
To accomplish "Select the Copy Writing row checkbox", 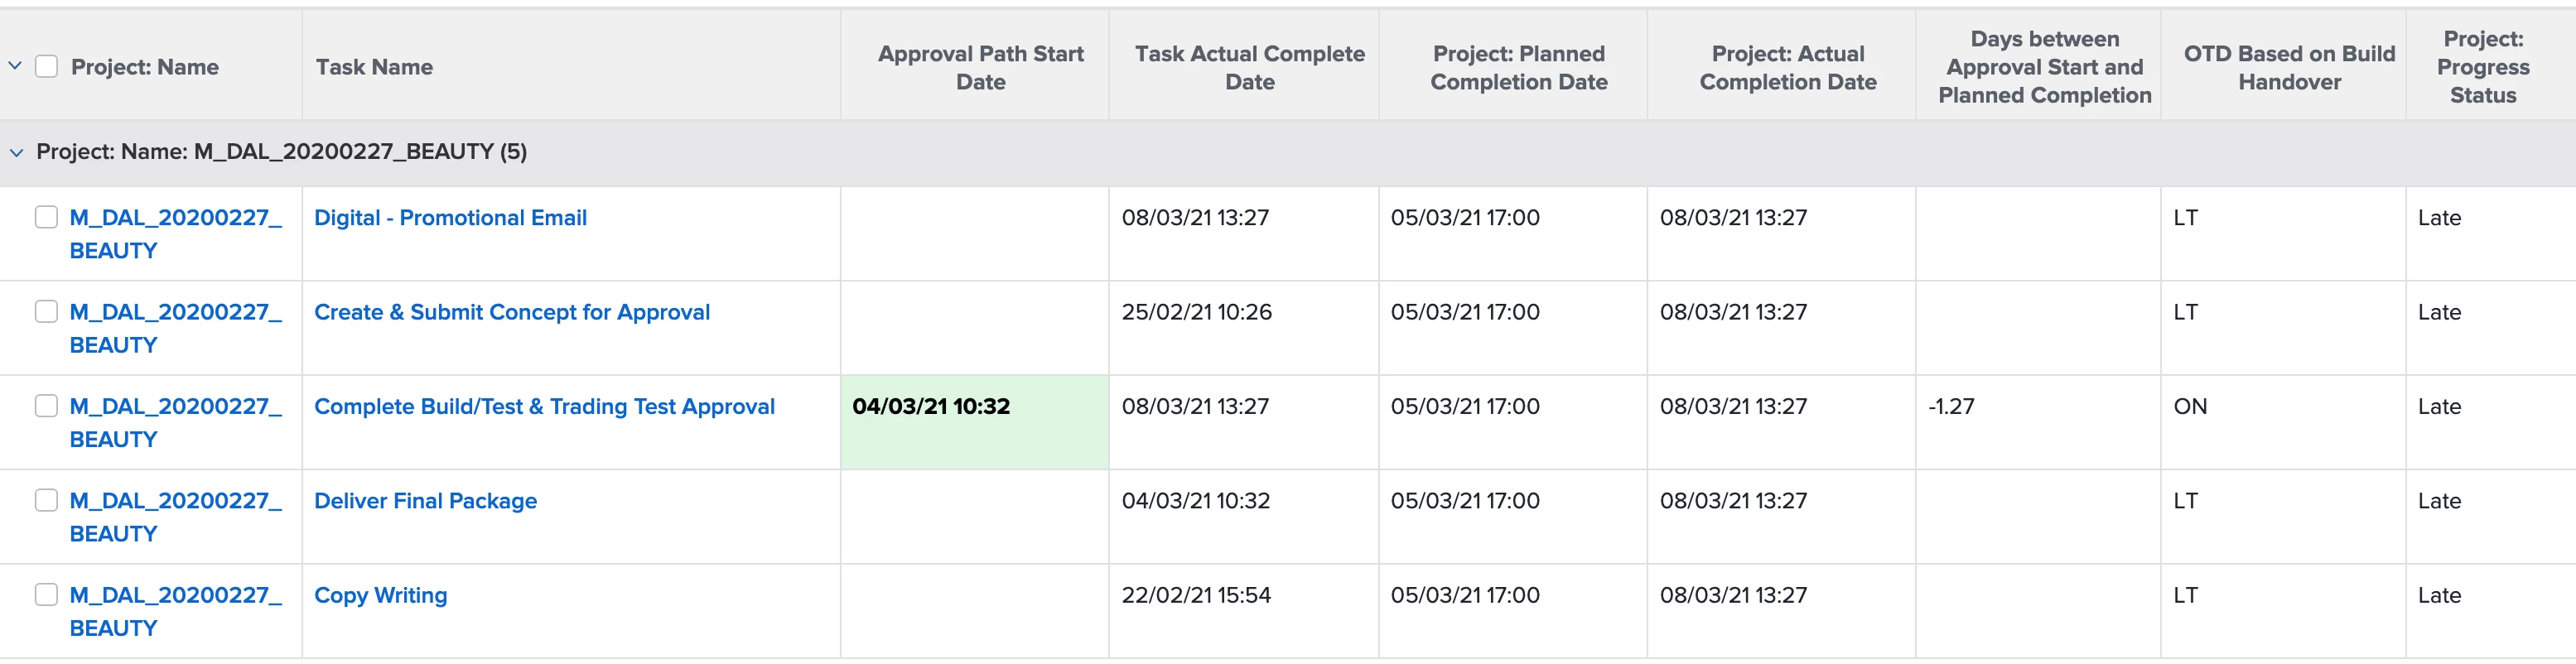I will (46, 594).
